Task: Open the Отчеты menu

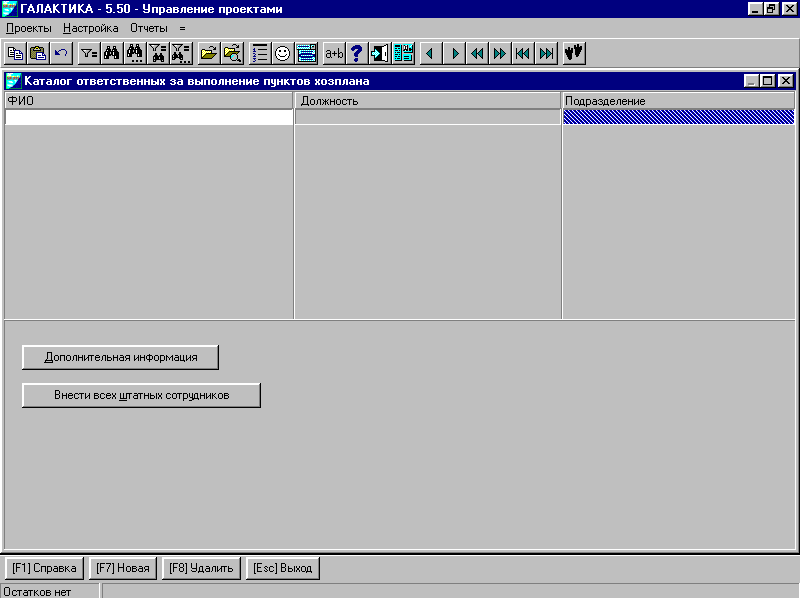Action: [x=148, y=28]
